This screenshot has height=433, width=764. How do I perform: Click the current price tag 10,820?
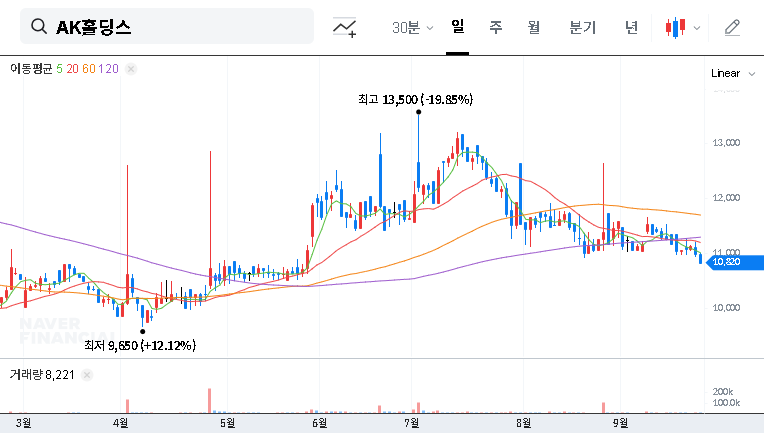tap(735, 262)
